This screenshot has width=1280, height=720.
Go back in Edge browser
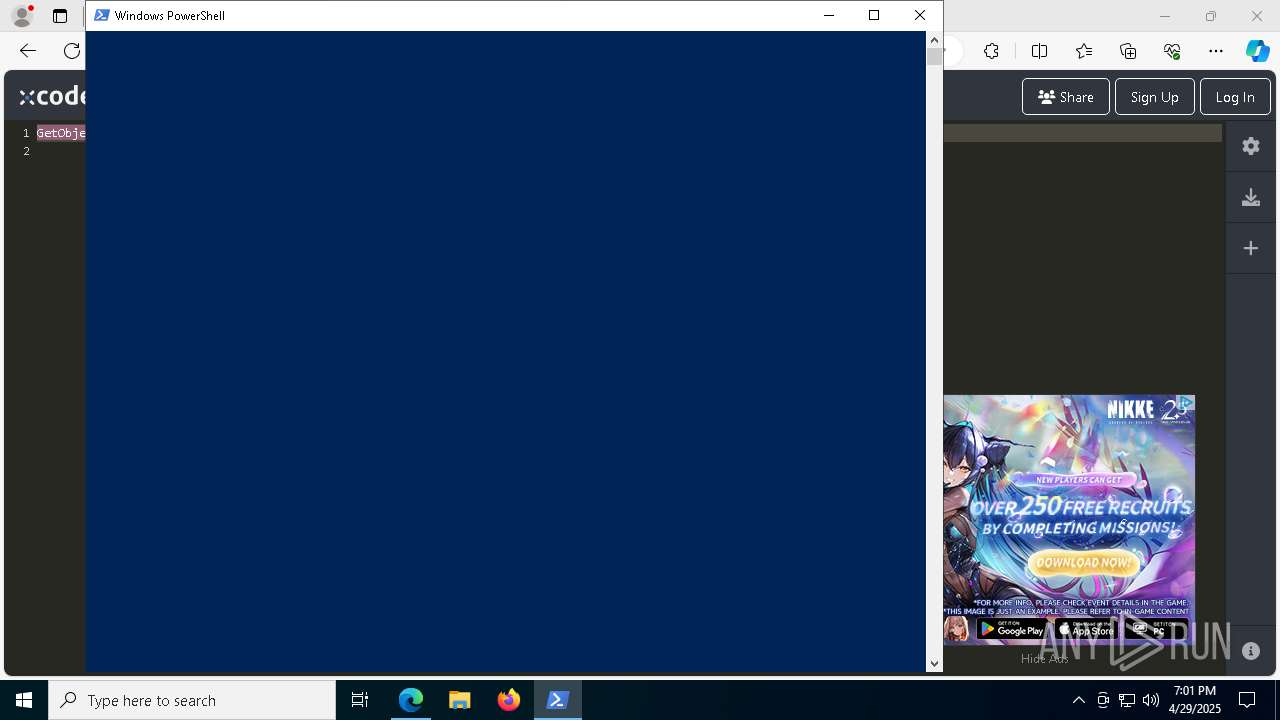pos(28,51)
